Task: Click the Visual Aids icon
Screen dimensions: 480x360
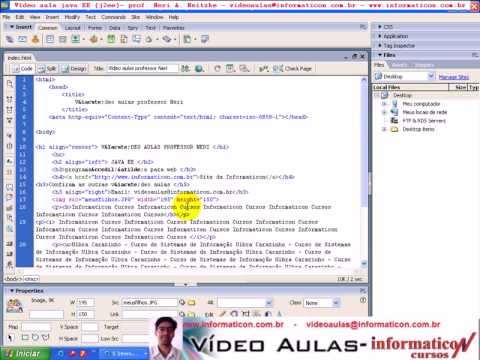Action: (244, 69)
